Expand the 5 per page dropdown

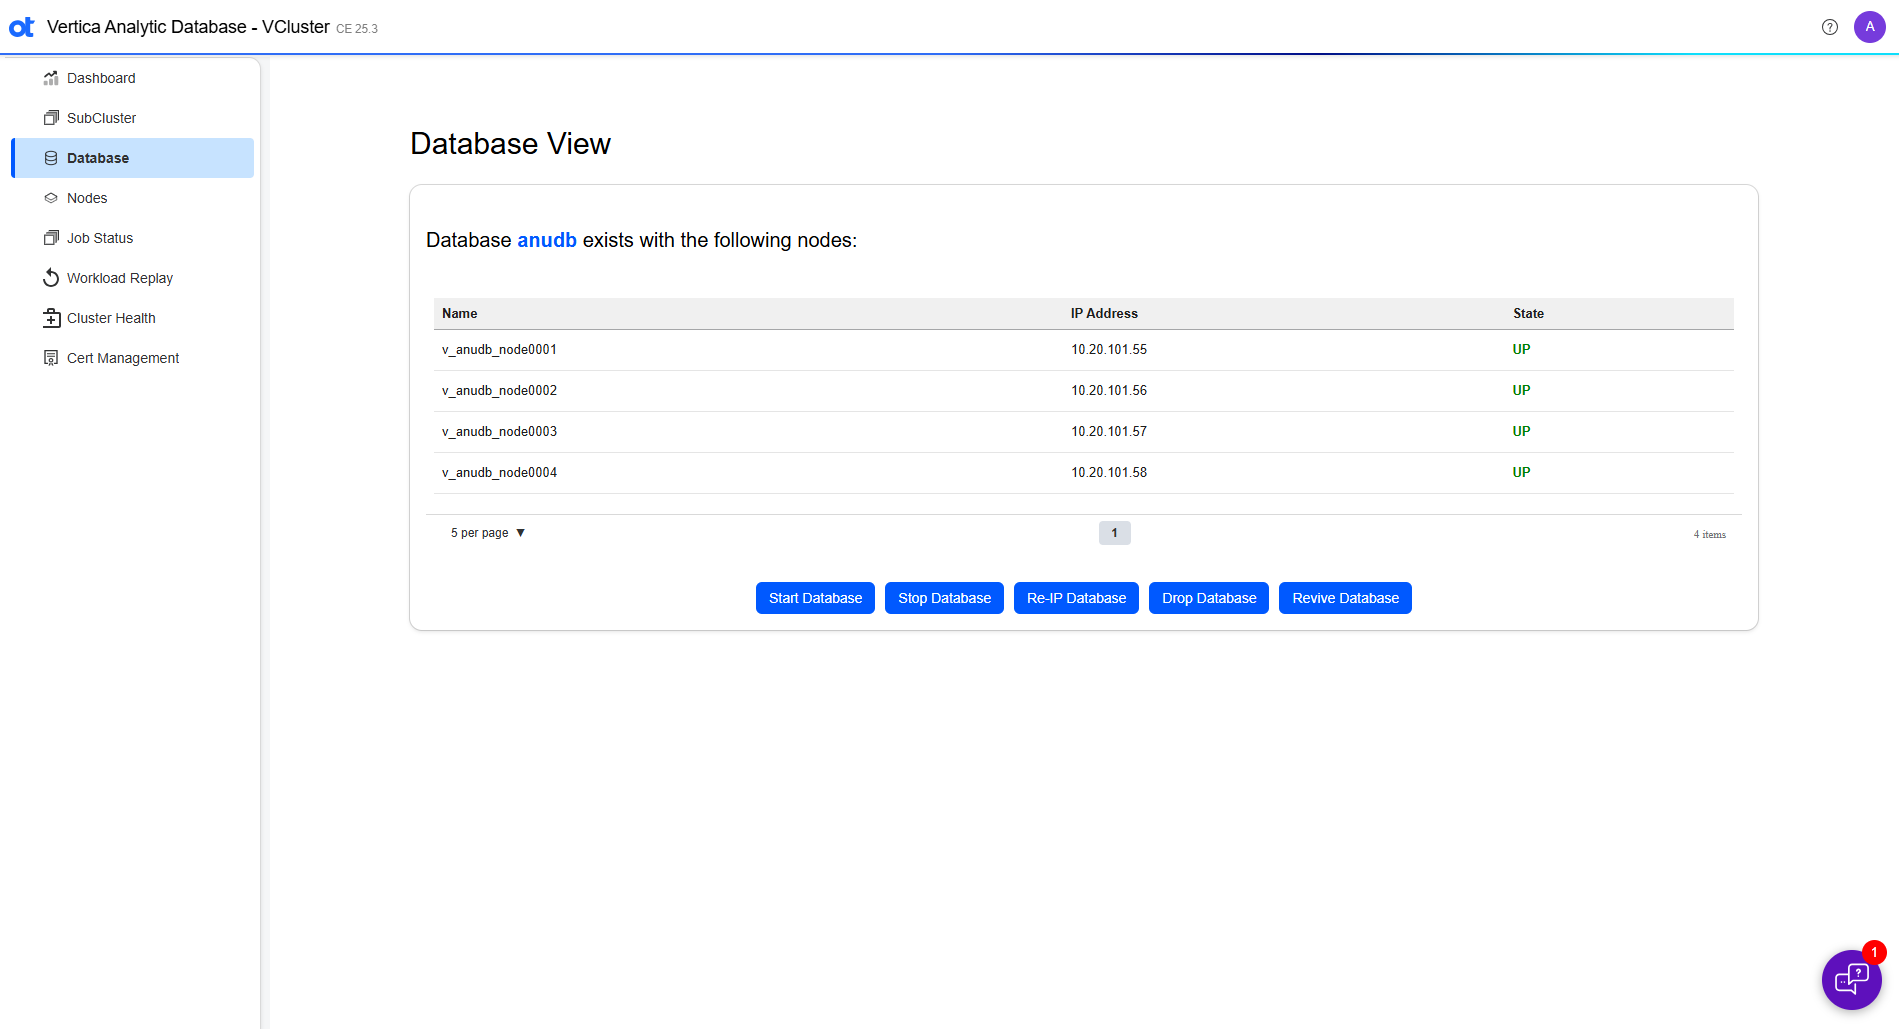[488, 533]
